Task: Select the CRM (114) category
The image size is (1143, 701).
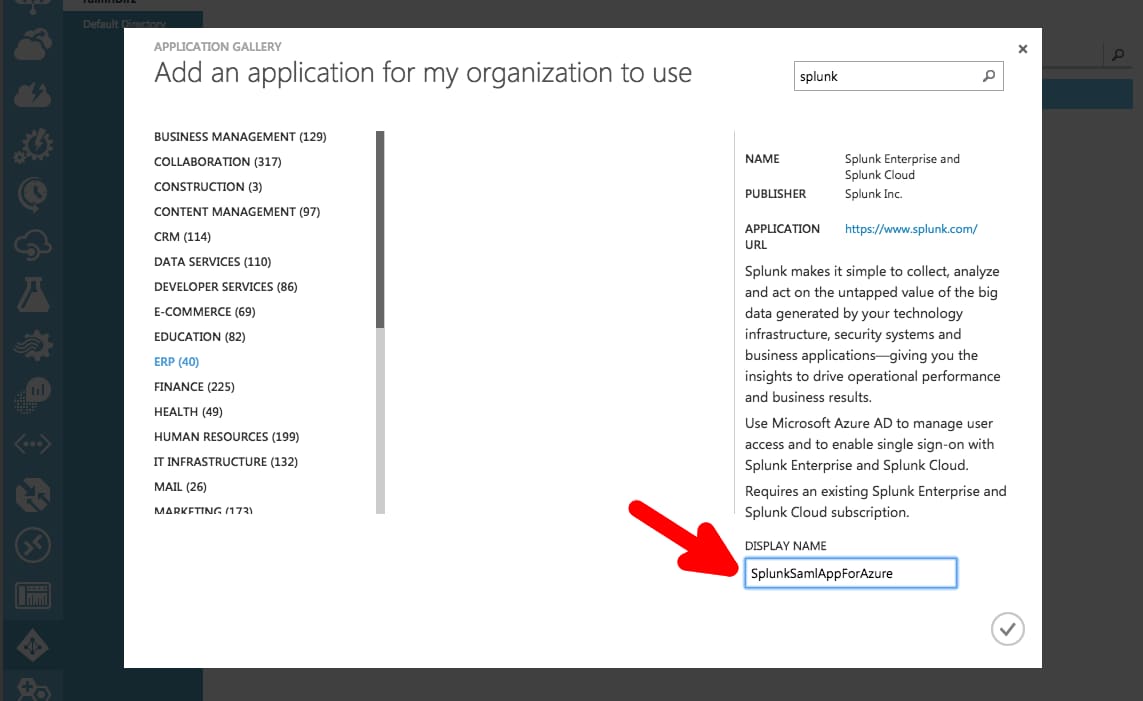Action: pyautogui.click(x=182, y=236)
